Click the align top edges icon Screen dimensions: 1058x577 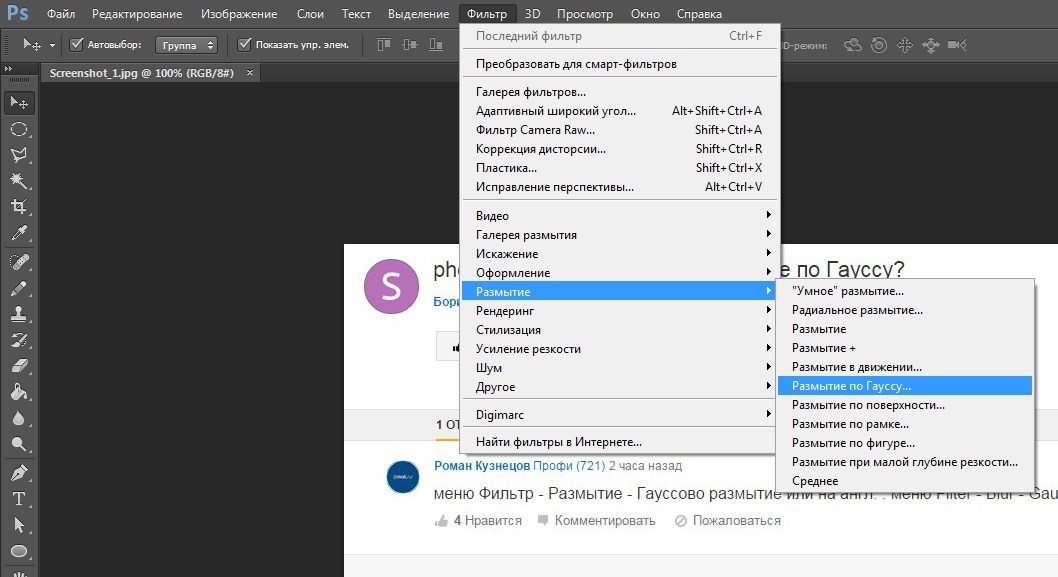pos(384,45)
